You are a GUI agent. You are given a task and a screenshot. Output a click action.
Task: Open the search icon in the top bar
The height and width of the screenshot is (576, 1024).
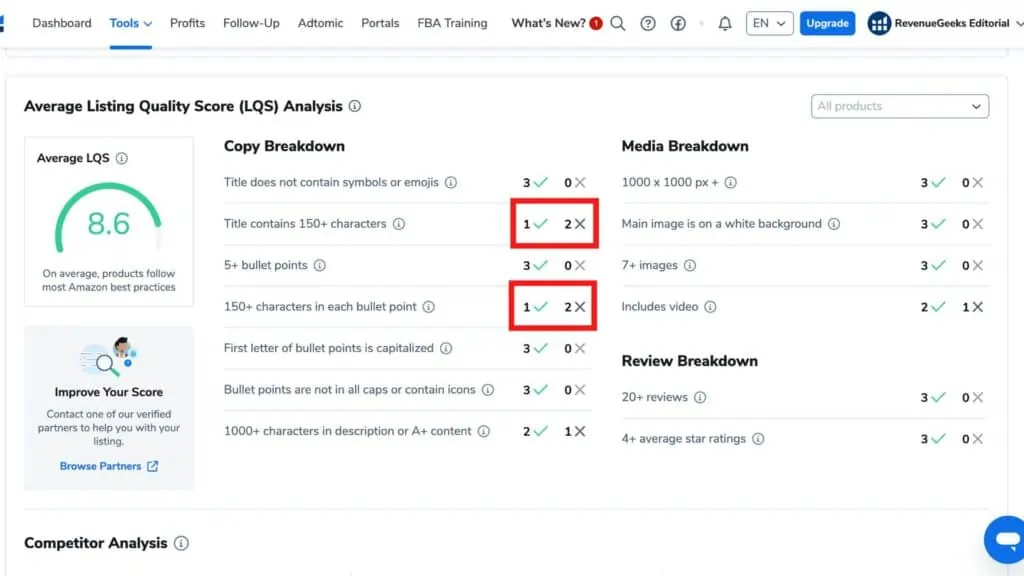click(617, 22)
